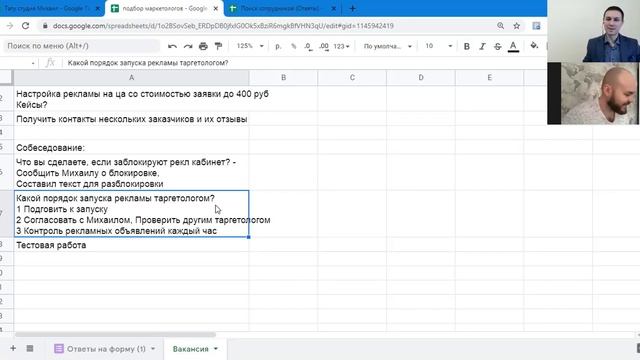Toggle strikethrough formatting
This screenshot has width=640, height=360.
coord(498,46)
